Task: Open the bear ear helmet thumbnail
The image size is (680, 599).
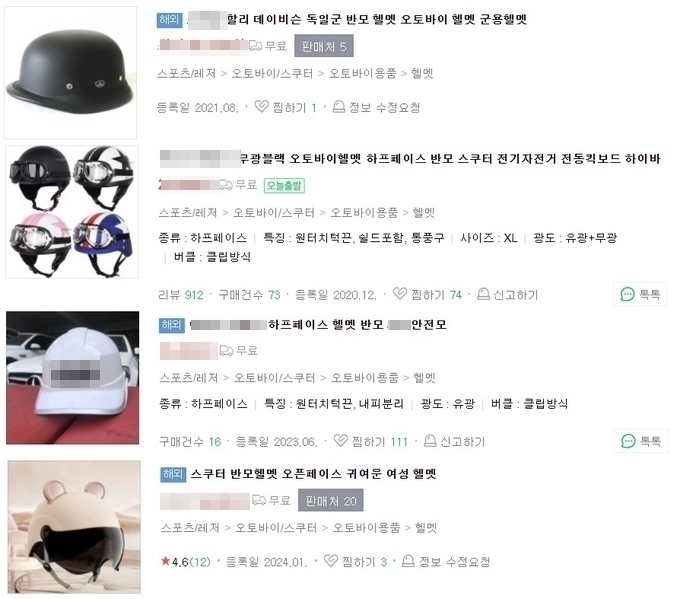Action: 74,527
